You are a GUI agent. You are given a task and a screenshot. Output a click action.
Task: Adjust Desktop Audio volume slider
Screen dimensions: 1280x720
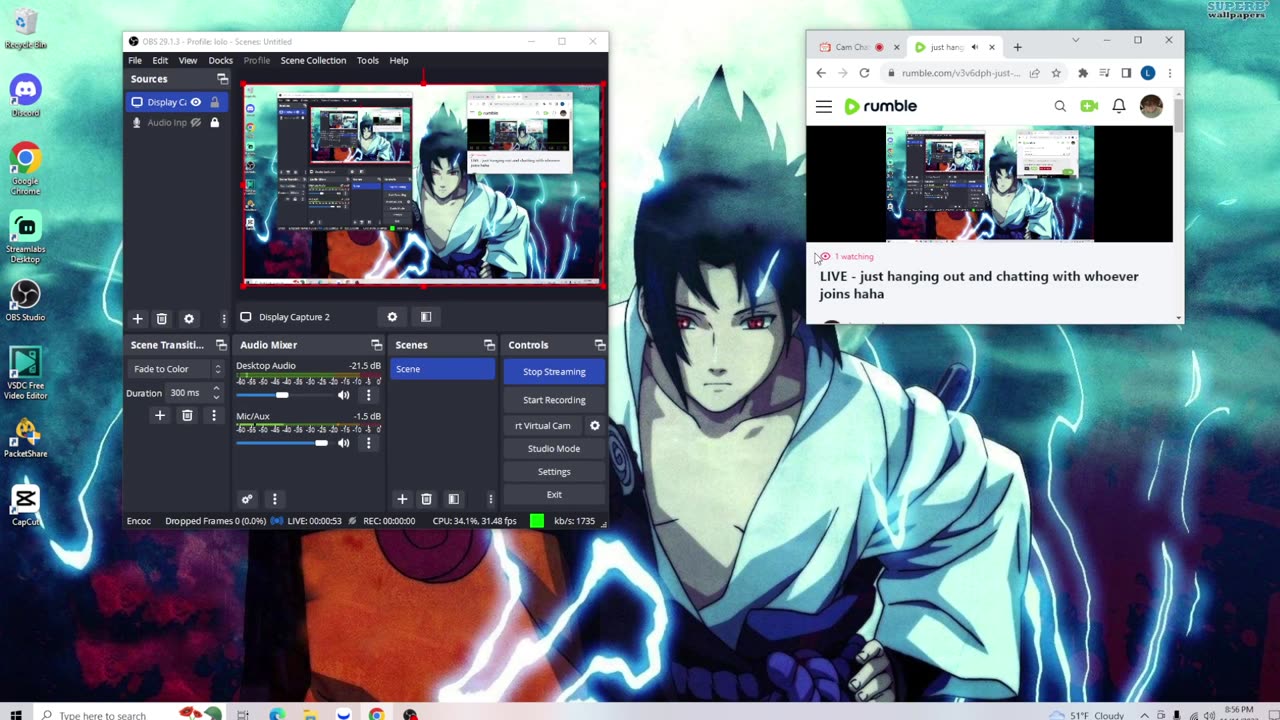282,395
